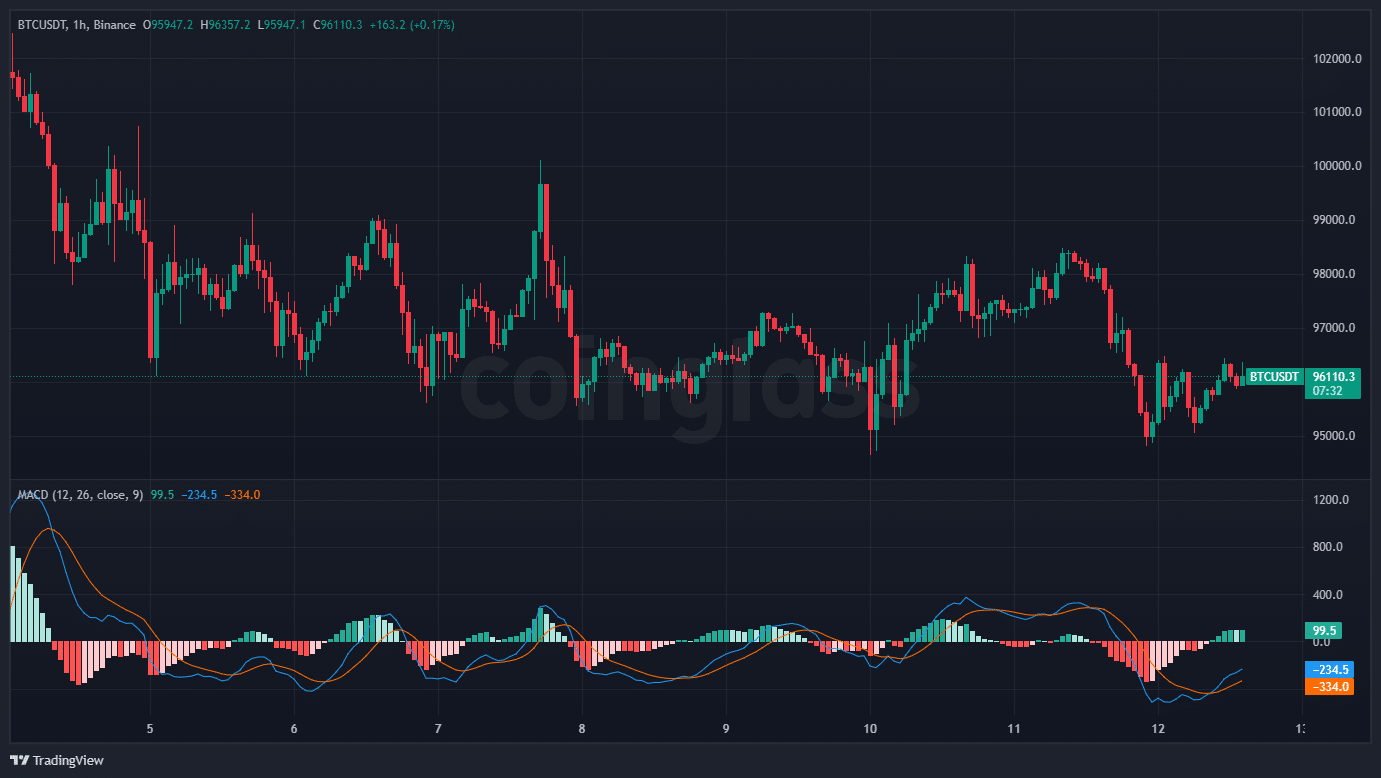Screen dimensions: 1381x778
Task: Click the date label 12 on the time axis
Action: [x=1158, y=728]
